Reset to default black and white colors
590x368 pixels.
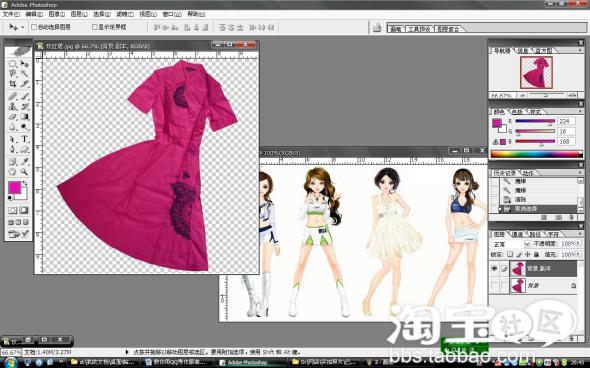pyautogui.click(x=10, y=197)
